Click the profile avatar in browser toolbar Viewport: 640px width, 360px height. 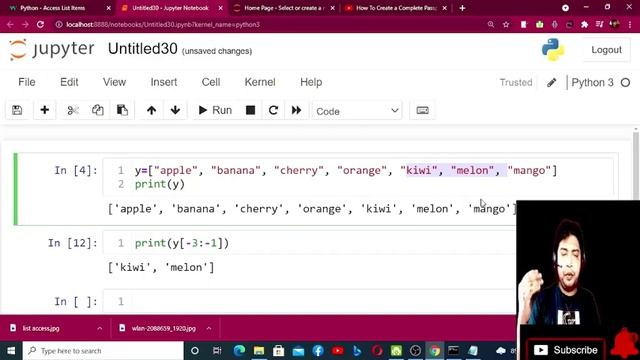[x=615, y=24]
